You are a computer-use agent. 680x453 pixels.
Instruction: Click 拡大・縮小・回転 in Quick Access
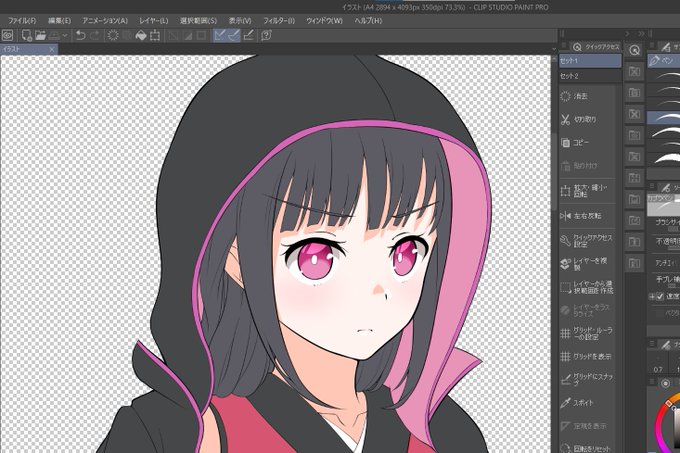click(587, 191)
